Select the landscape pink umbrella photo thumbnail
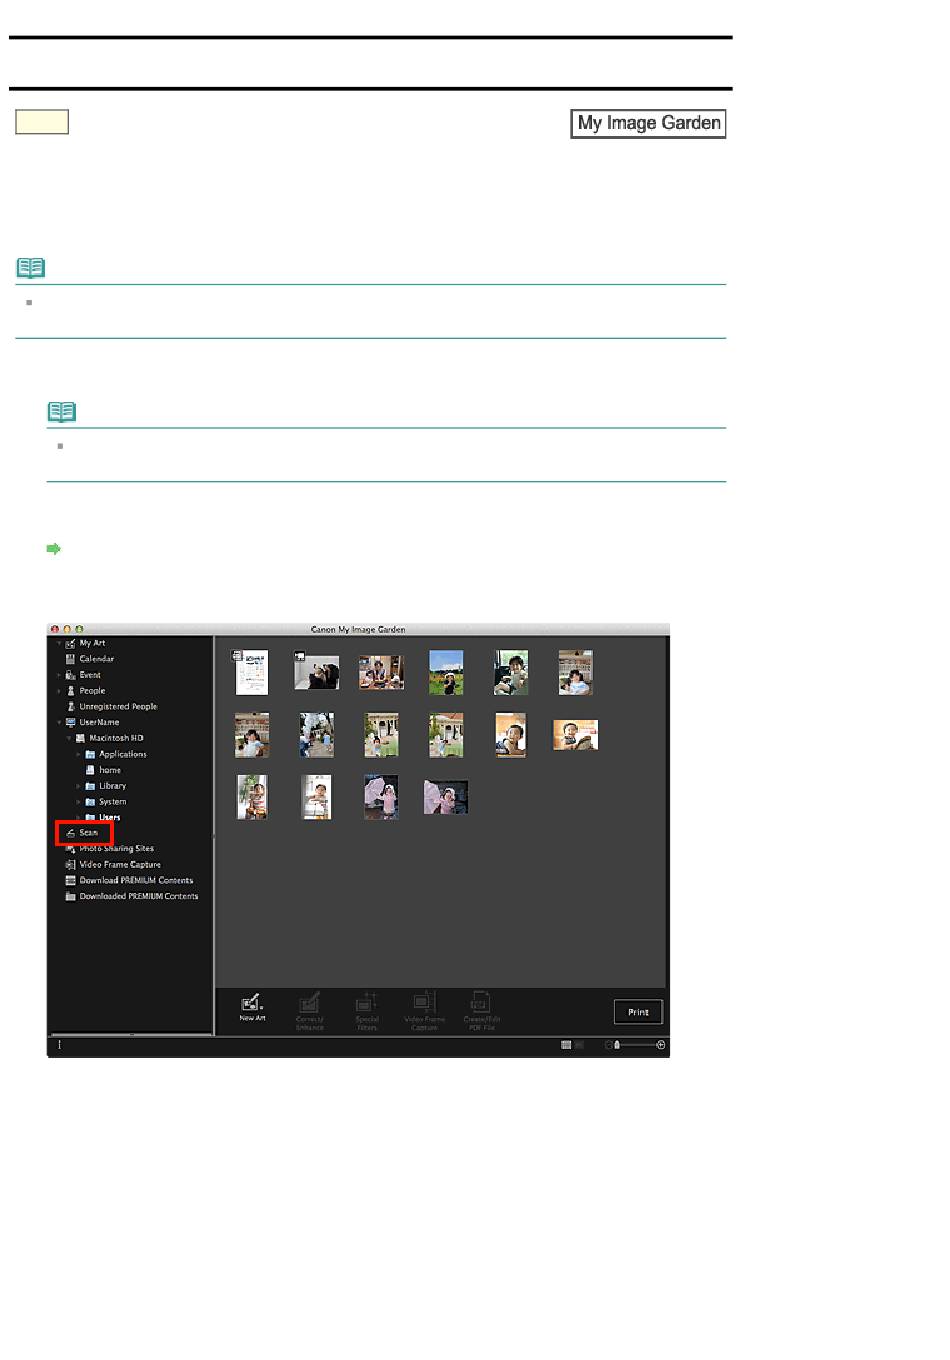This screenshot has width=950, height=1360. pos(446,797)
